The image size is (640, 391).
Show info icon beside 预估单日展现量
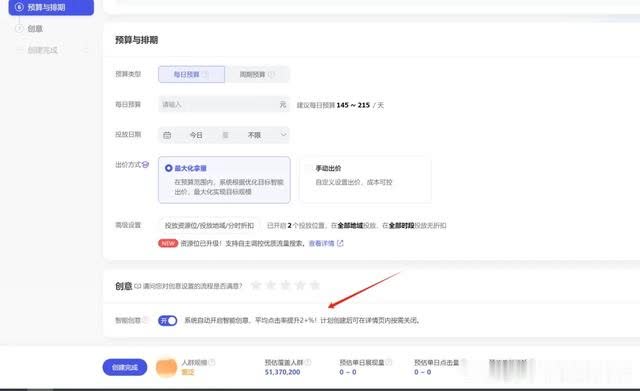[389, 362]
